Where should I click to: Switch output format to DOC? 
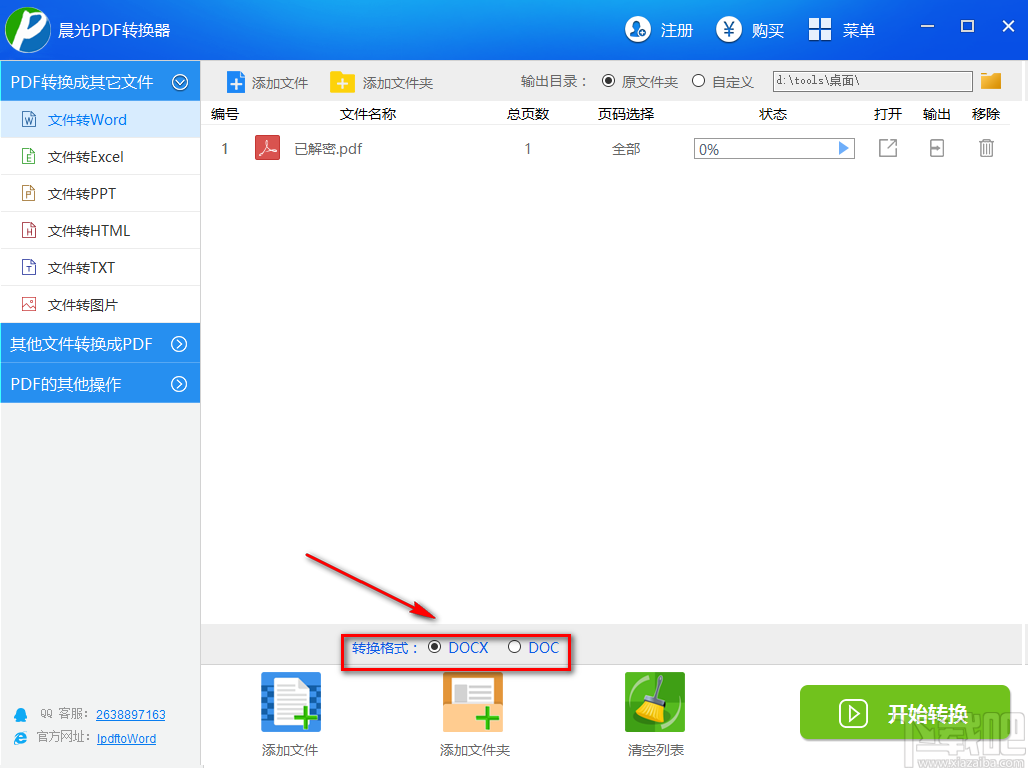(x=515, y=647)
